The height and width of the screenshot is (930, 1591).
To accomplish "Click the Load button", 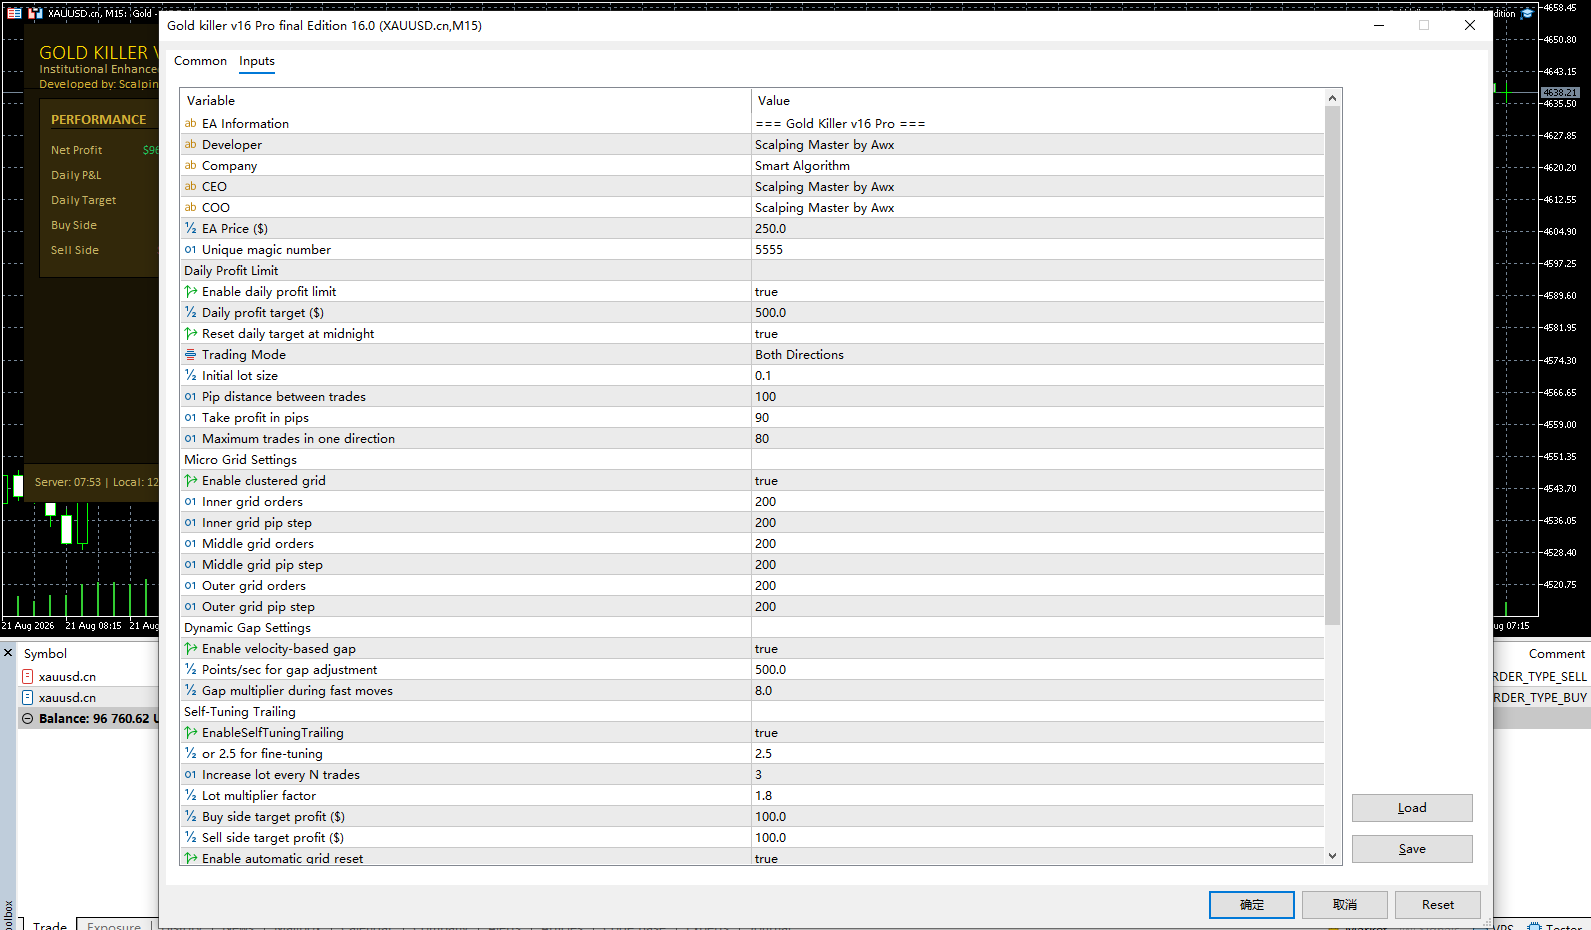I will (x=1412, y=808).
